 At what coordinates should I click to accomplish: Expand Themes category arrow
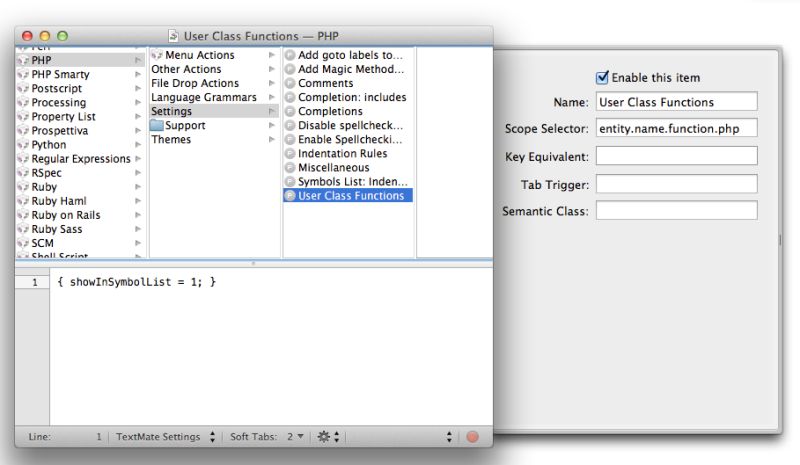tap(272, 139)
